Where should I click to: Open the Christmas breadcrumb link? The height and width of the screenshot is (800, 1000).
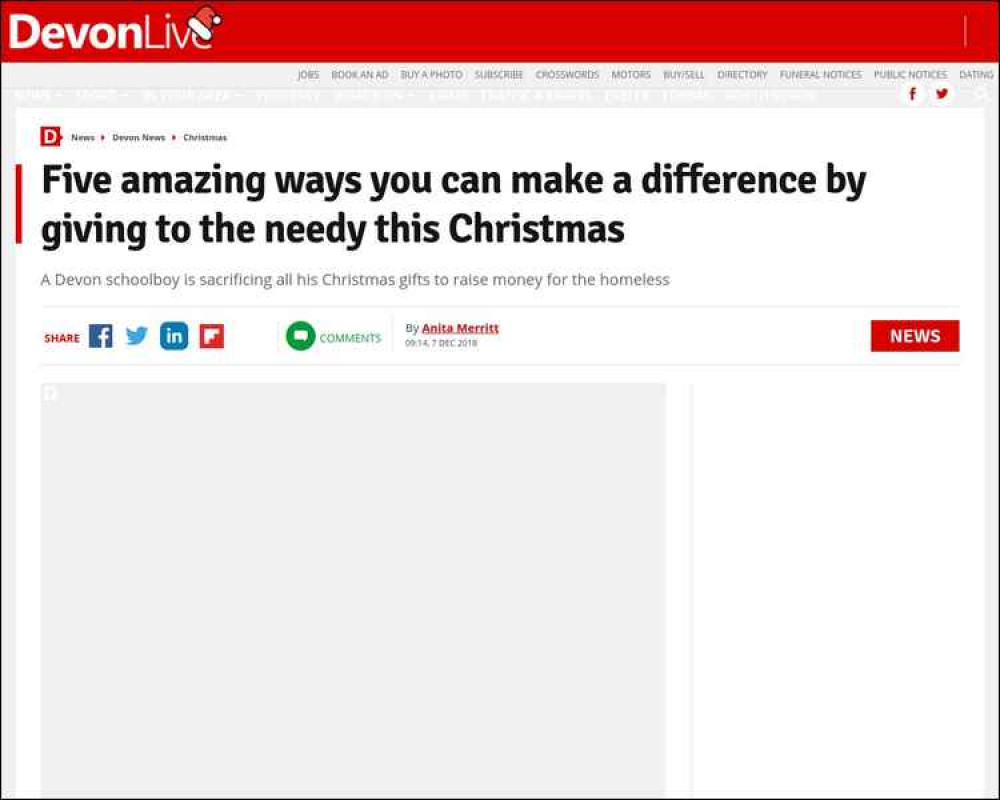click(205, 137)
